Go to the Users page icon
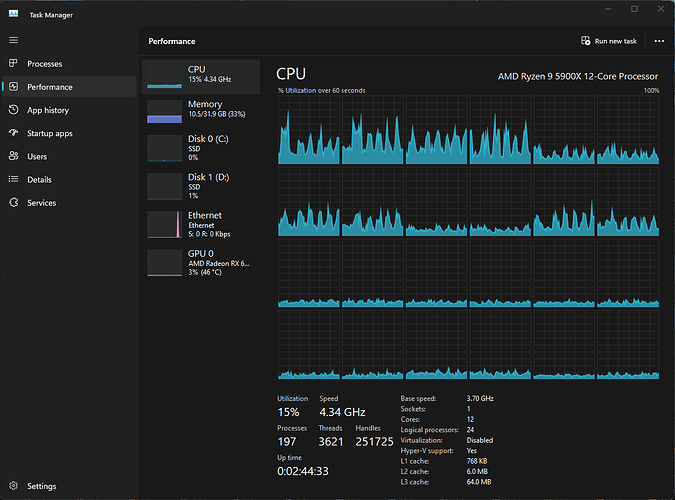 tap(14, 156)
